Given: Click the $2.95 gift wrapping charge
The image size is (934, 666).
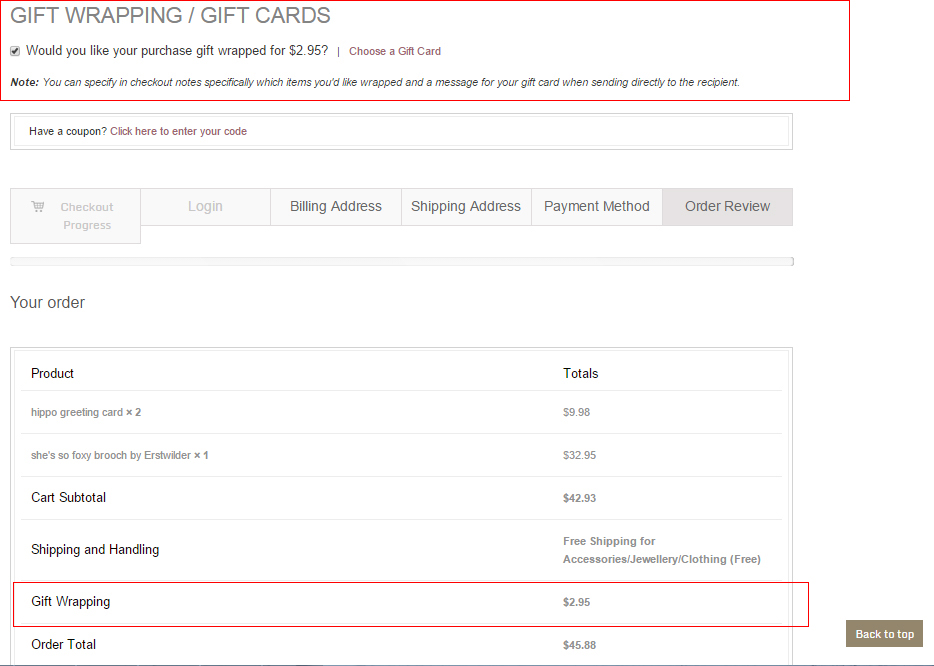Looking at the screenshot, I should (577, 602).
